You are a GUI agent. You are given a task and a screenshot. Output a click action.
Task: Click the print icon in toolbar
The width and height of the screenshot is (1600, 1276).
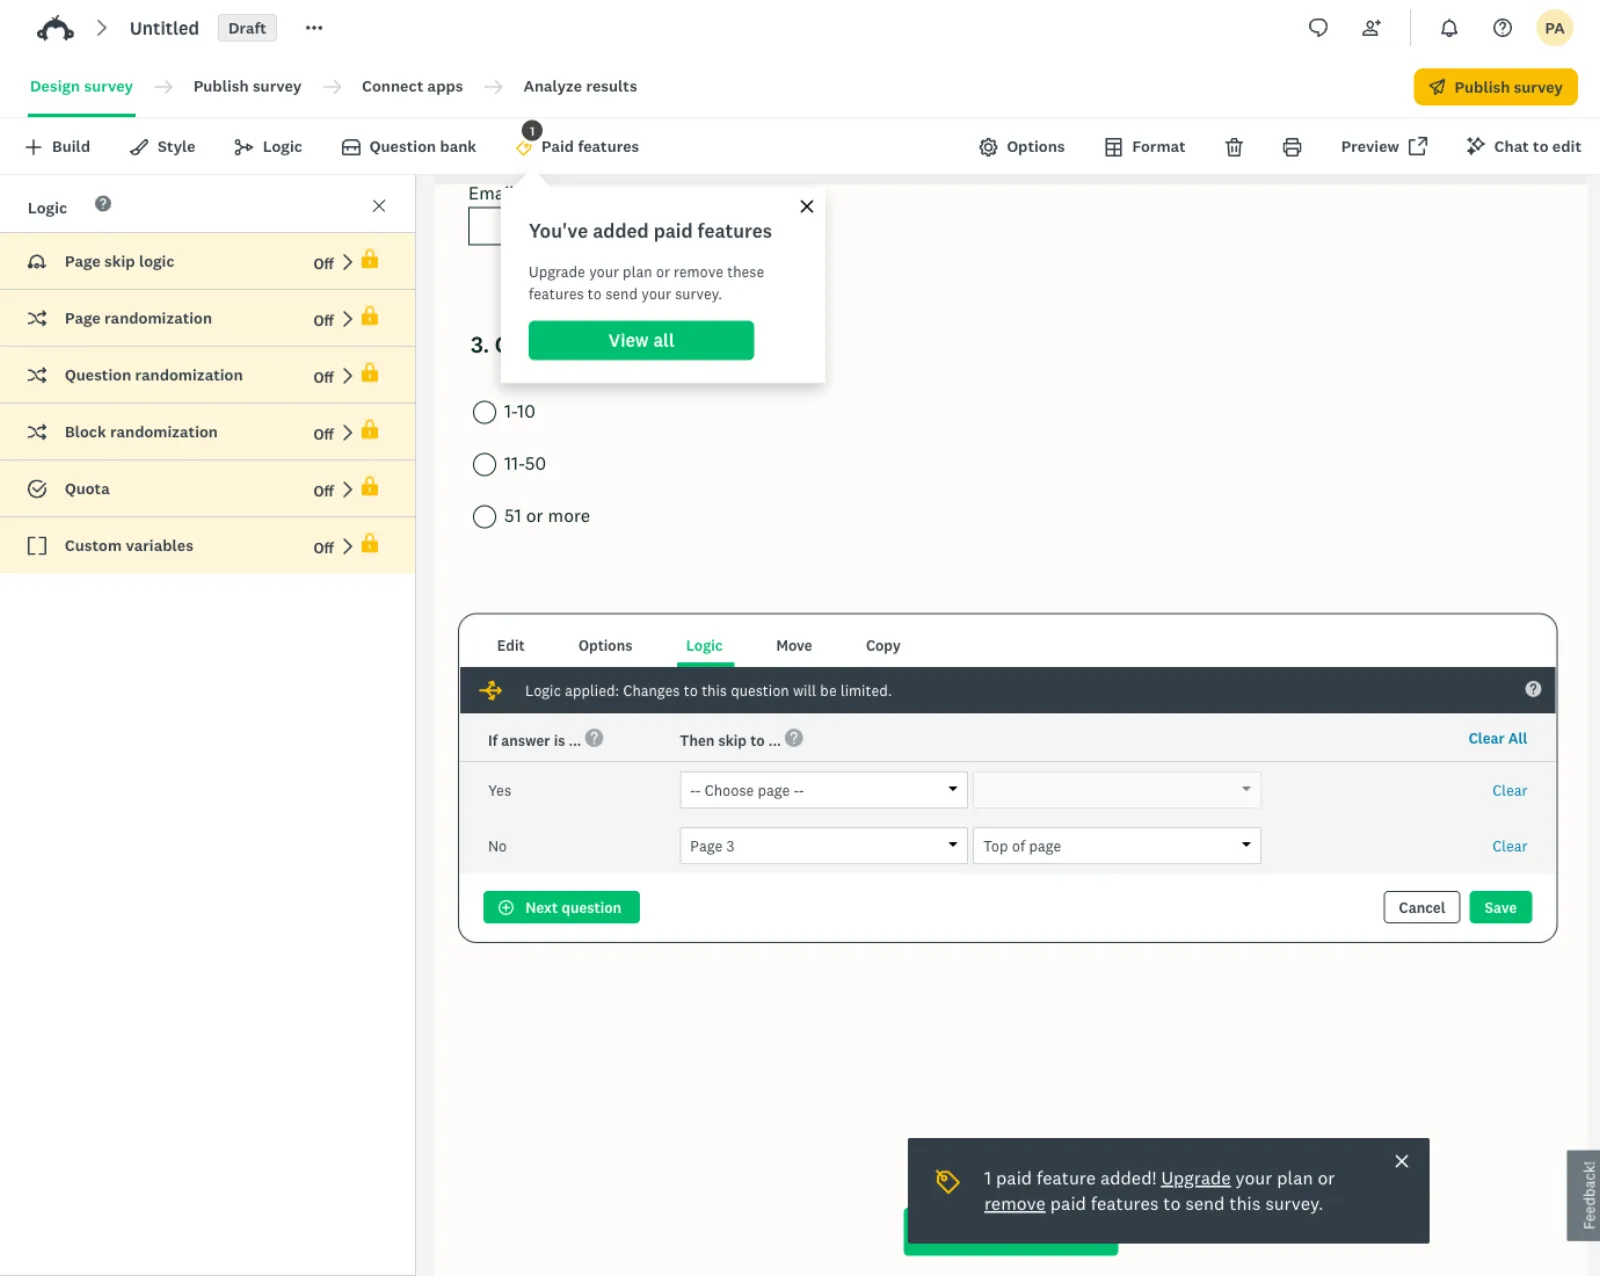(1292, 147)
